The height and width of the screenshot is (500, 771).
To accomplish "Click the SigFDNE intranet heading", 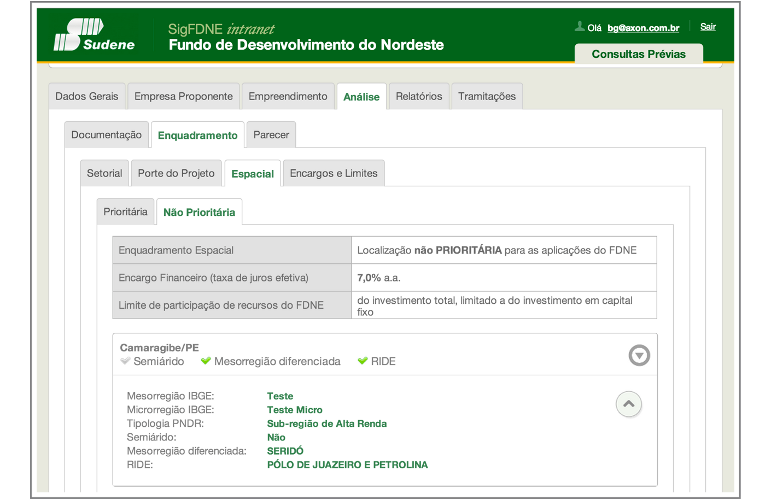I will pyautogui.click(x=221, y=29).
